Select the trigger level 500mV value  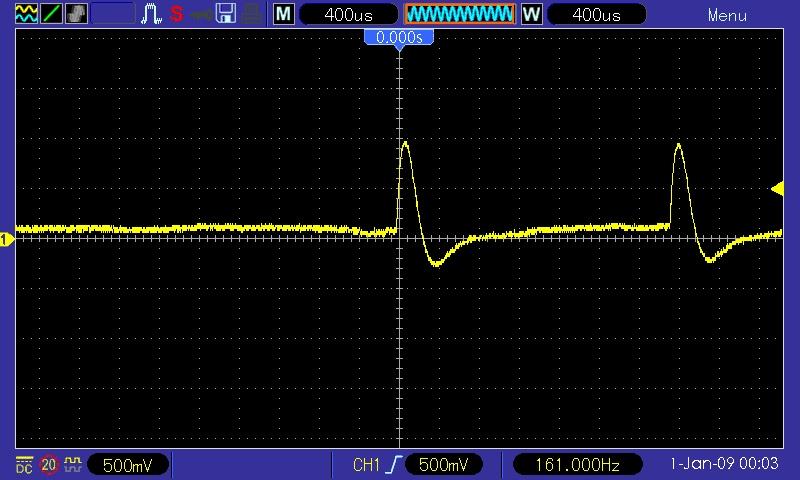coord(443,465)
